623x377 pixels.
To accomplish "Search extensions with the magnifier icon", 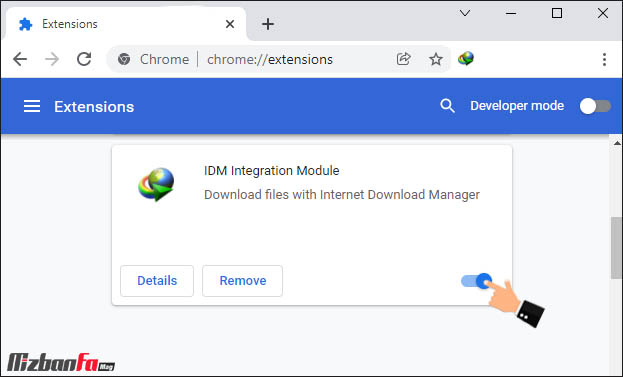I will click(447, 106).
